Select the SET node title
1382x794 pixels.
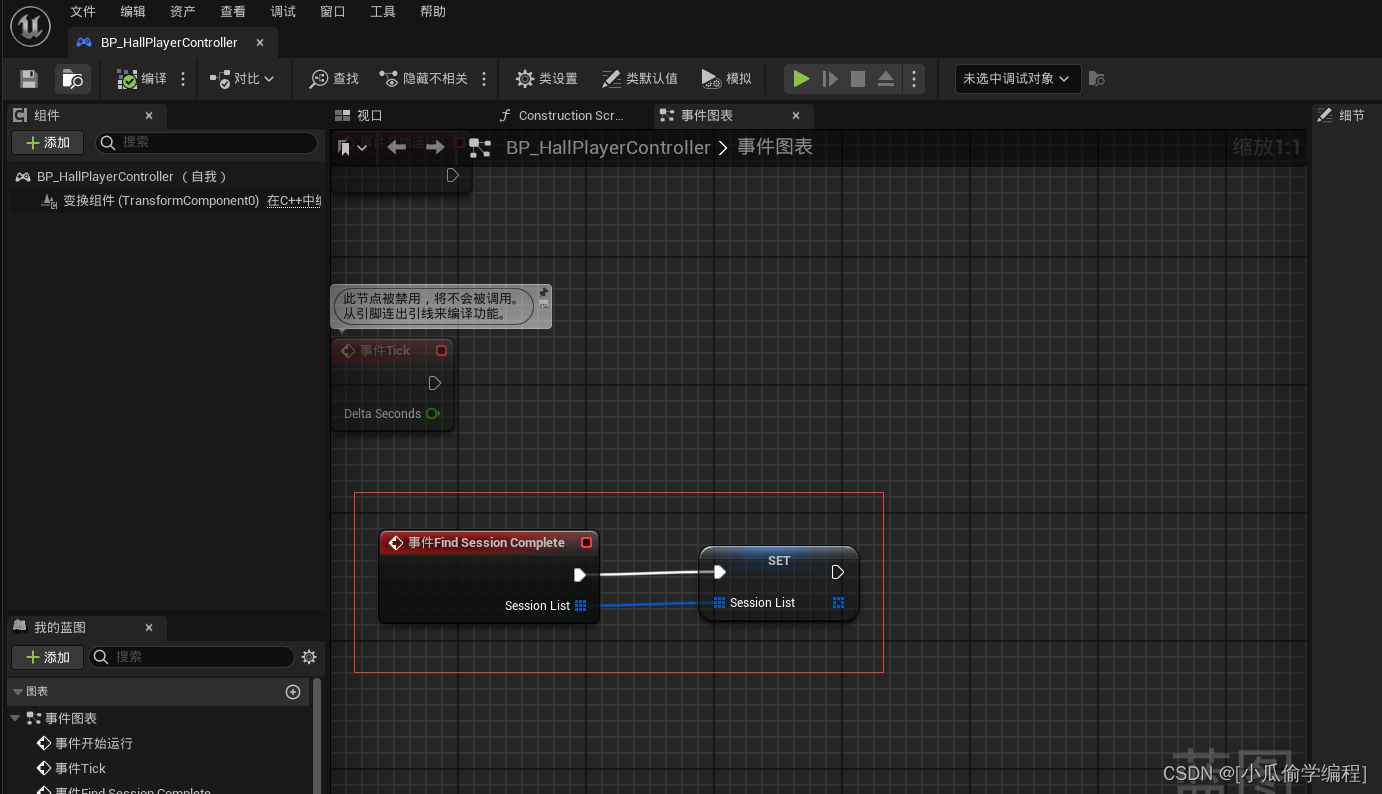pyautogui.click(x=779, y=561)
